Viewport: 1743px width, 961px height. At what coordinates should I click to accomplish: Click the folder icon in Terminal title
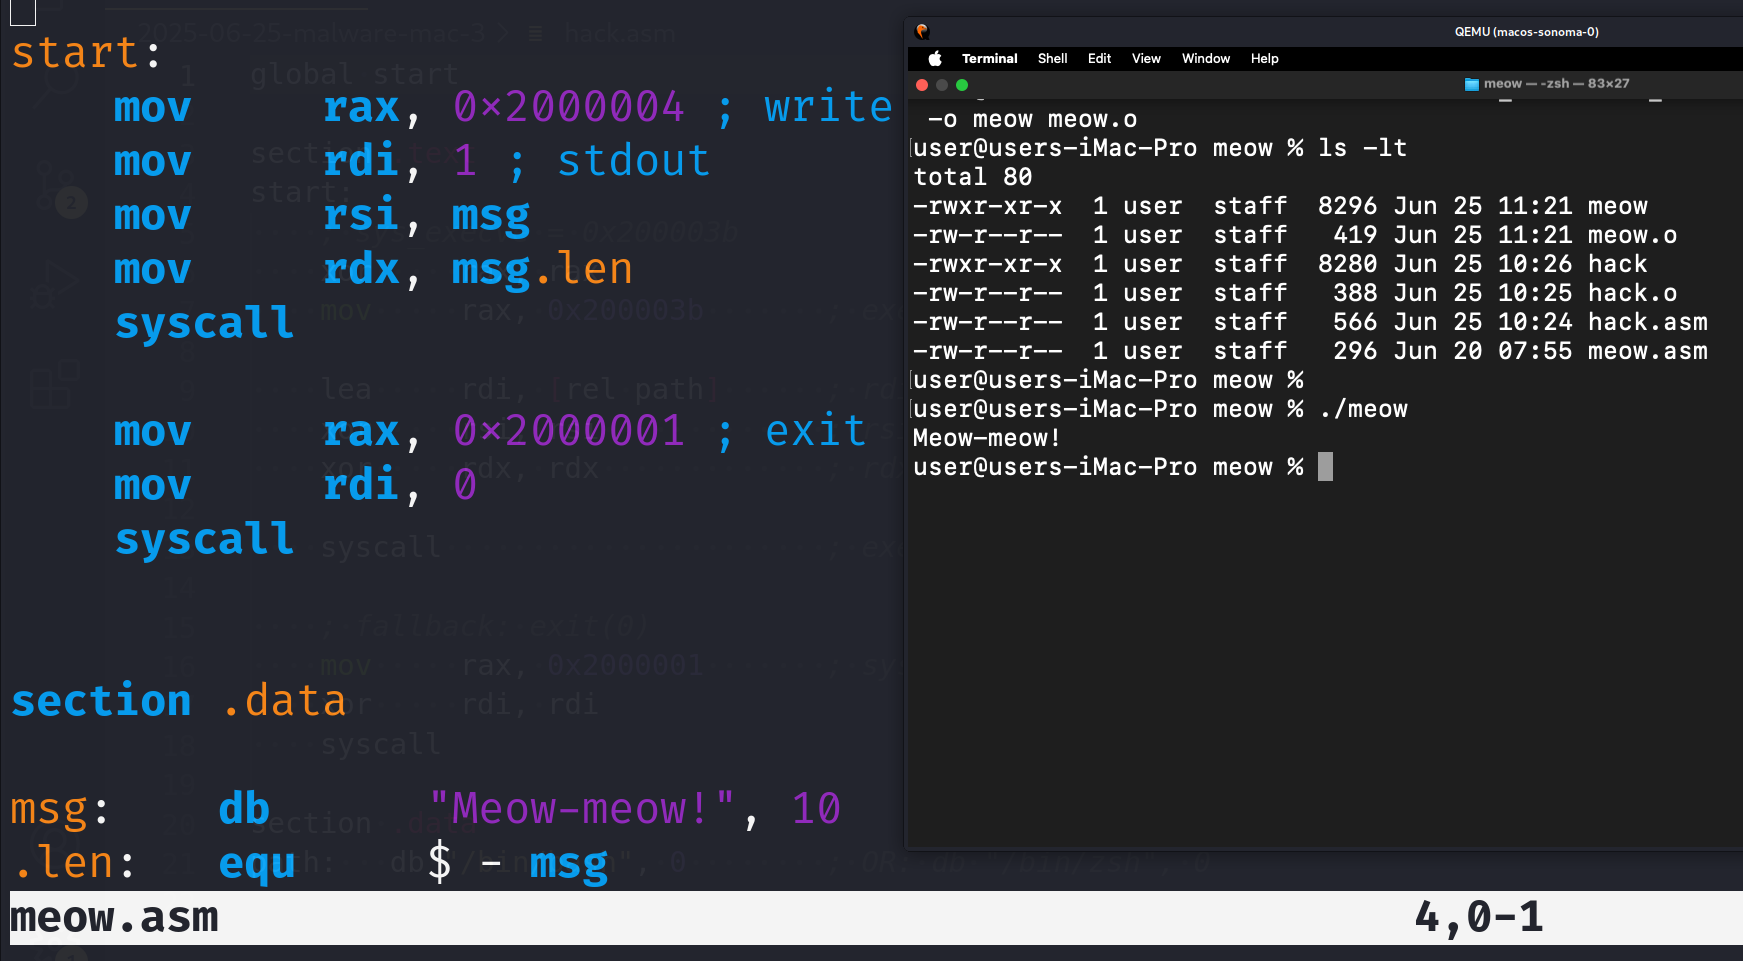click(1471, 84)
